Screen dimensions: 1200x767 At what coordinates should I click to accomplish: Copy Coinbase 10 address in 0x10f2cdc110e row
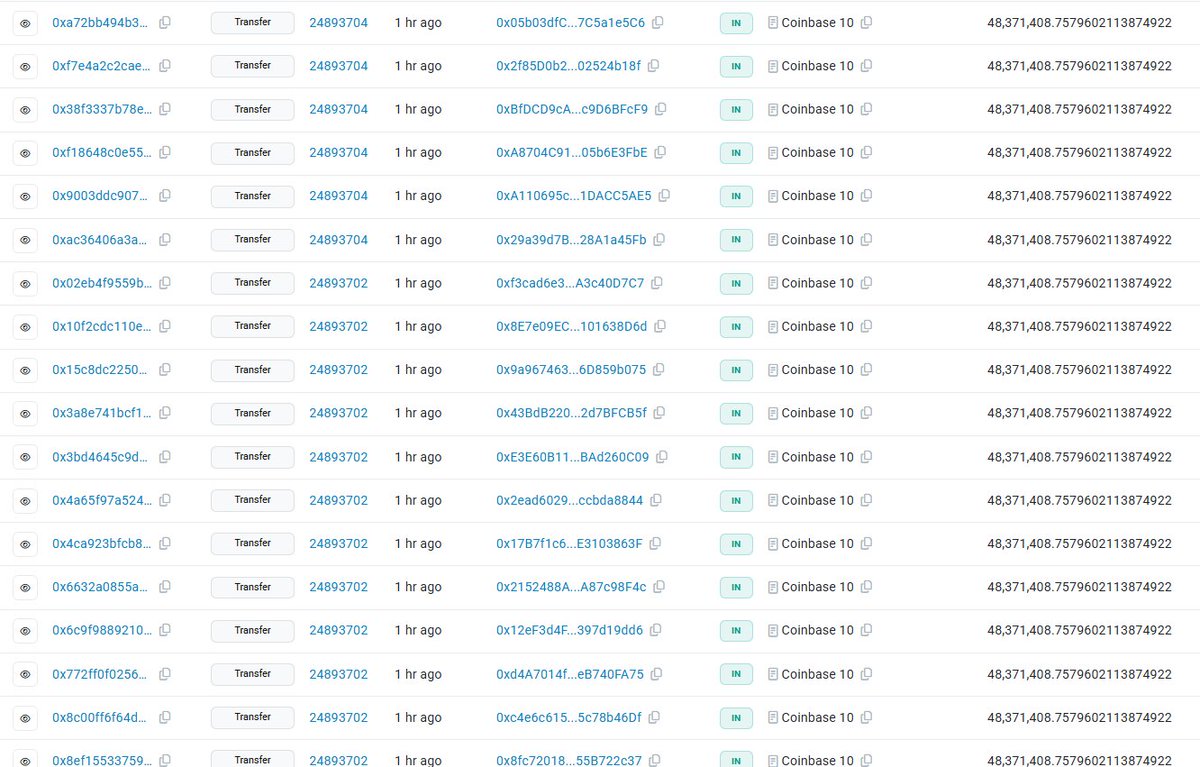(866, 326)
